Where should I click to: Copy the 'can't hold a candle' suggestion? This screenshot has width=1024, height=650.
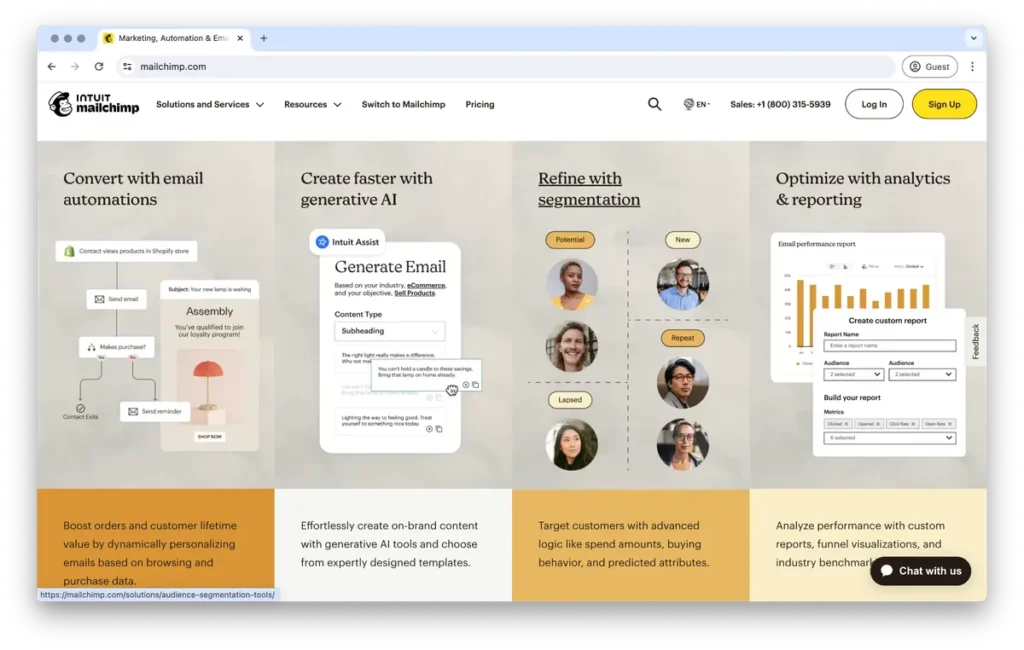pos(475,385)
